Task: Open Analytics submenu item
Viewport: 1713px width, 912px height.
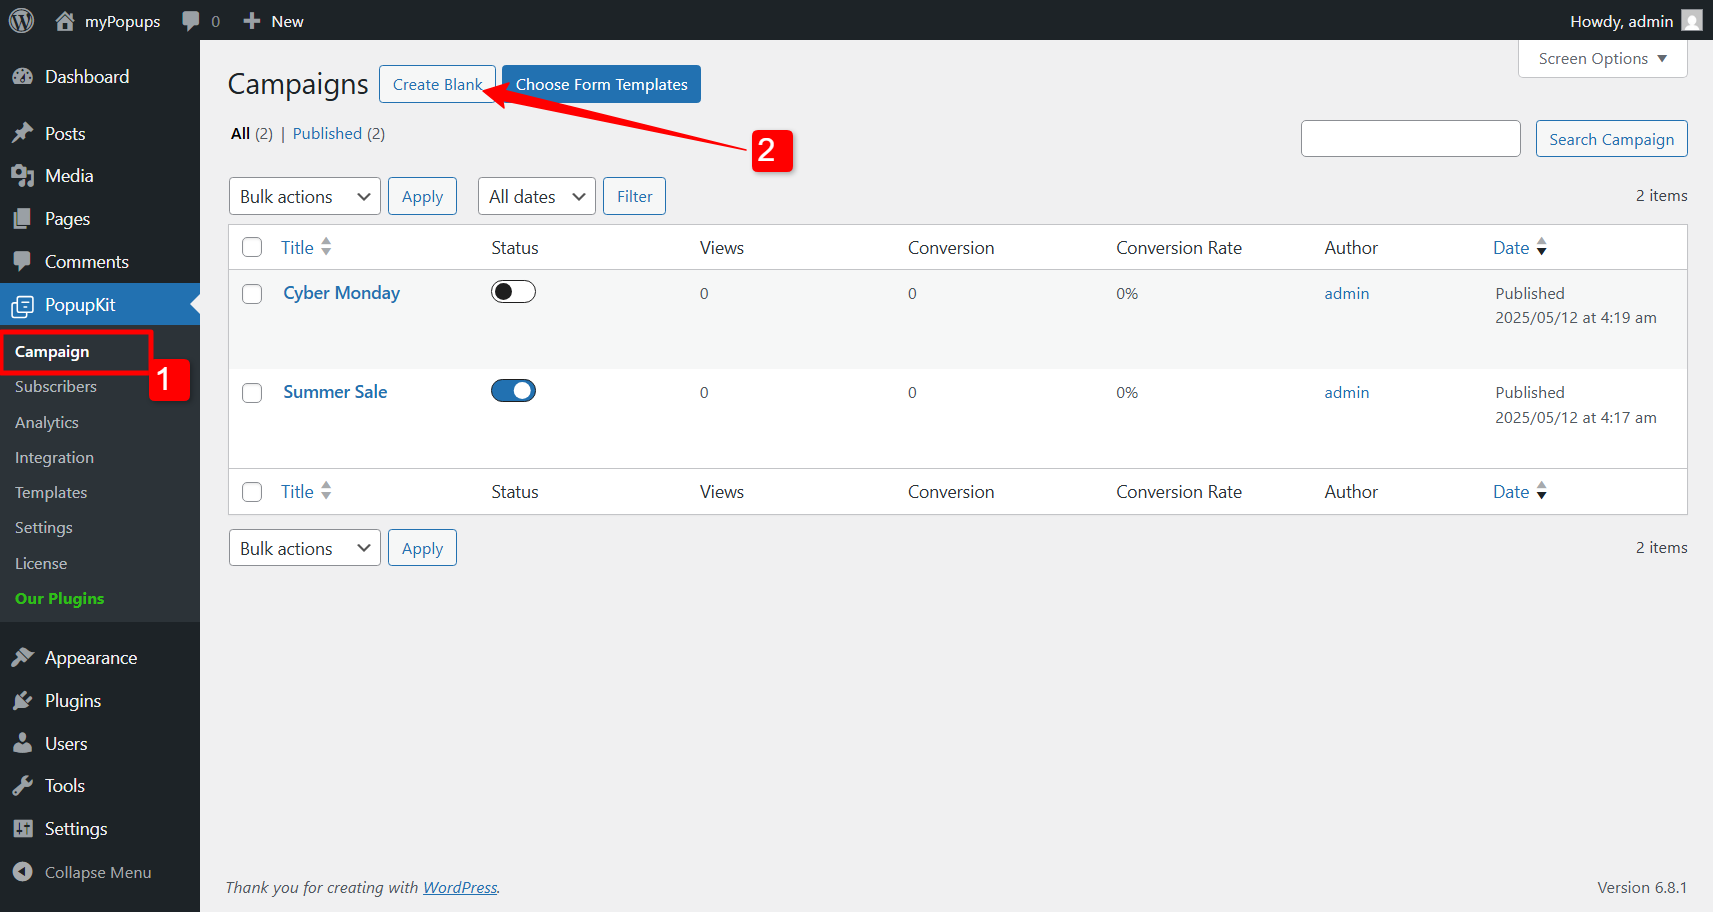Action: pos(47,423)
